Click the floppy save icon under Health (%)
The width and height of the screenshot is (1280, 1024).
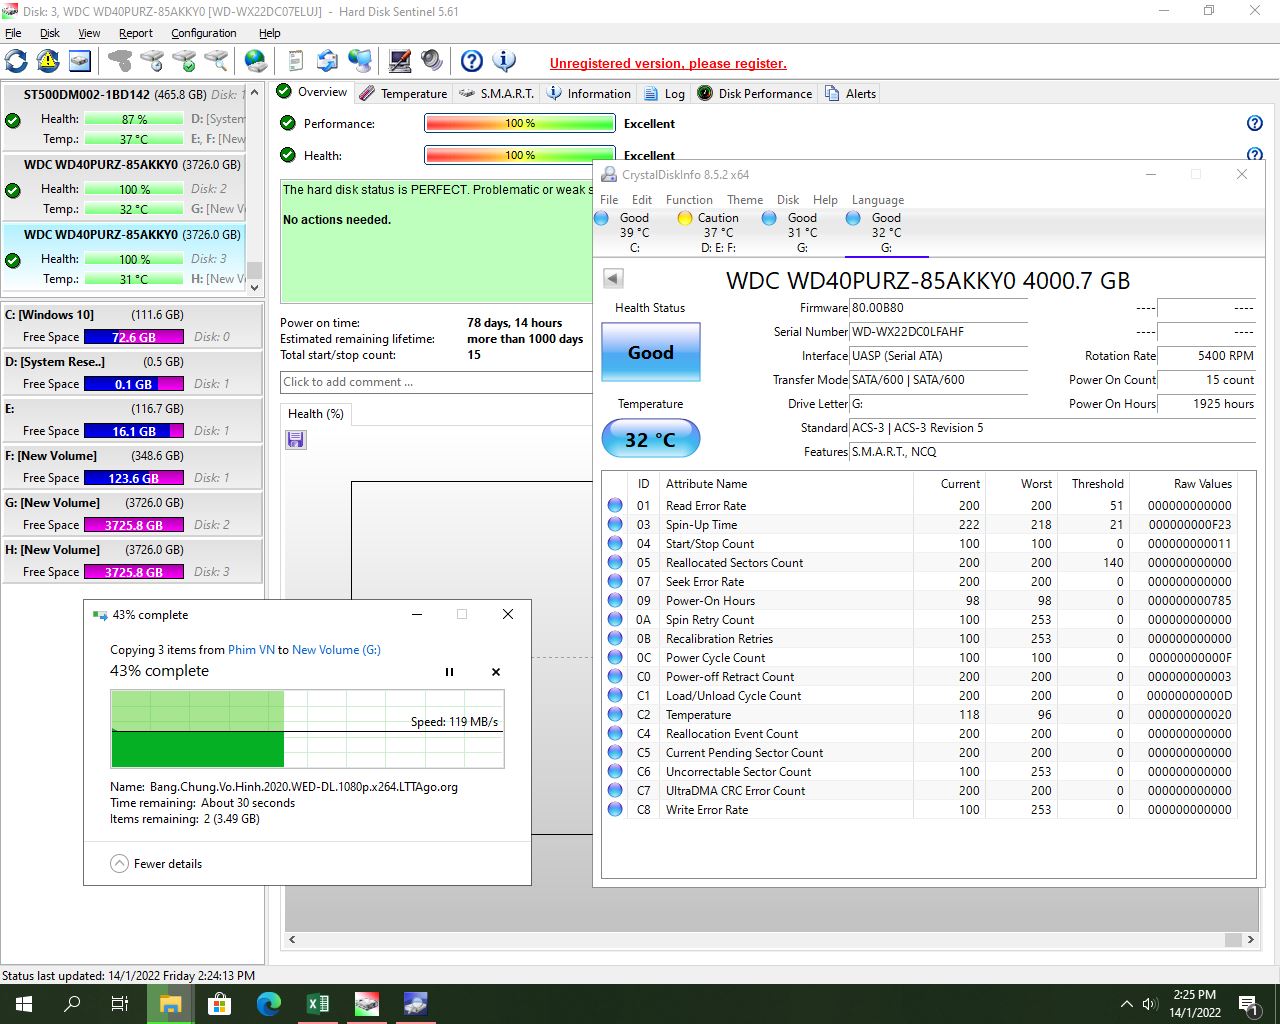click(296, 440)
